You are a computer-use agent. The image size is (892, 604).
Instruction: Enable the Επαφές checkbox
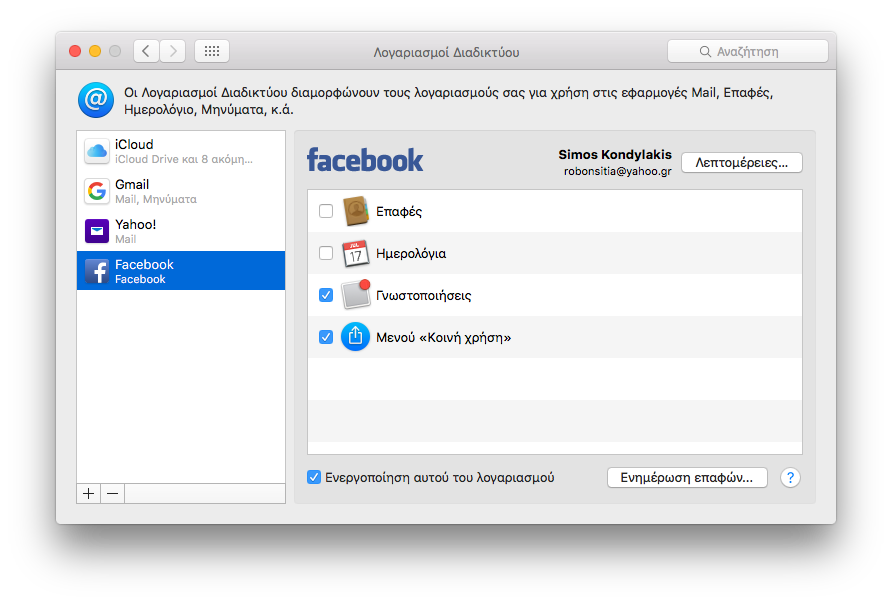326,211
